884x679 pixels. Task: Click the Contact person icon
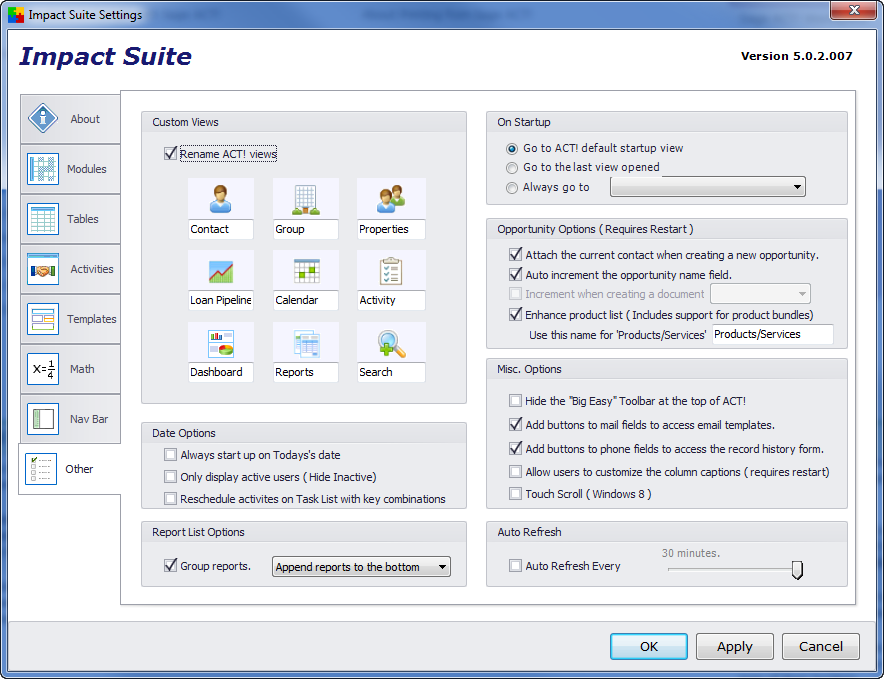point(220,199)
